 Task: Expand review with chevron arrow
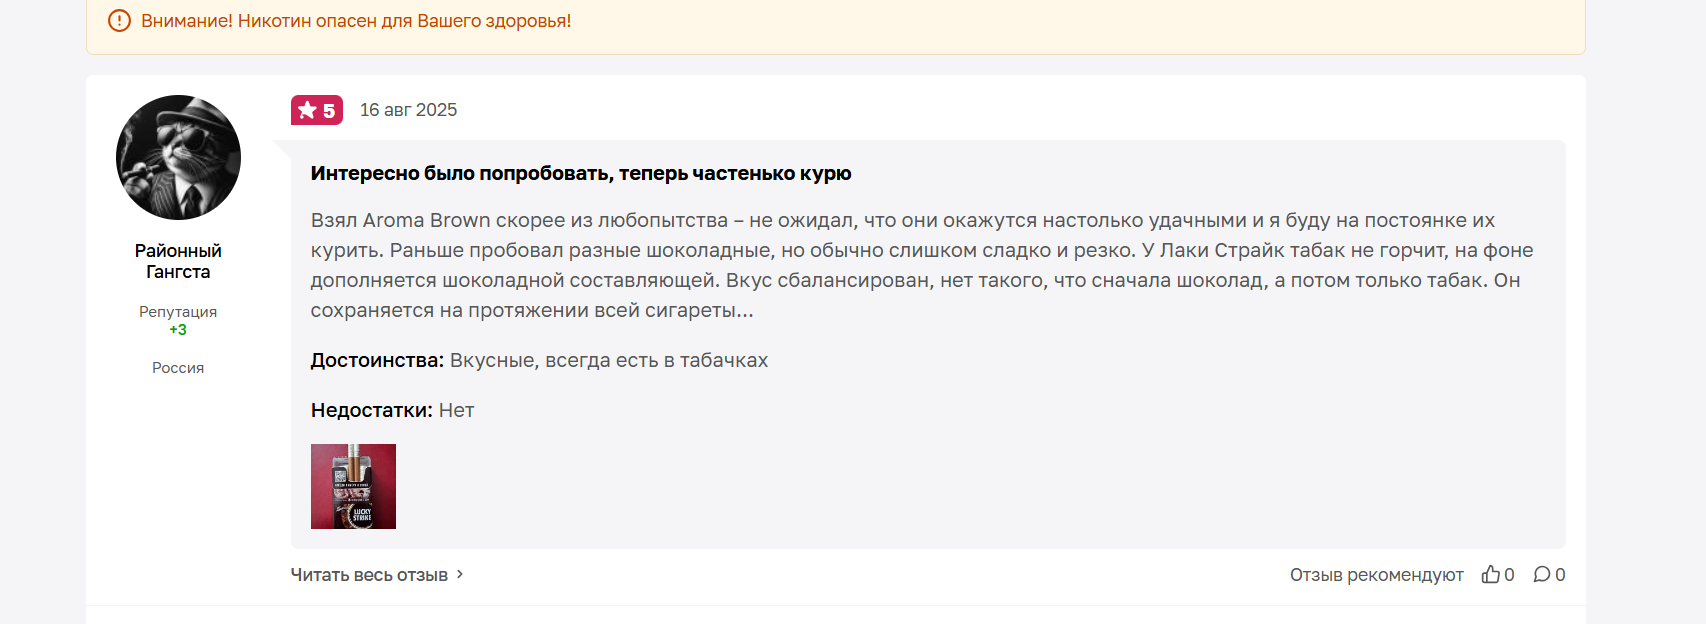(x=460, y=574)
